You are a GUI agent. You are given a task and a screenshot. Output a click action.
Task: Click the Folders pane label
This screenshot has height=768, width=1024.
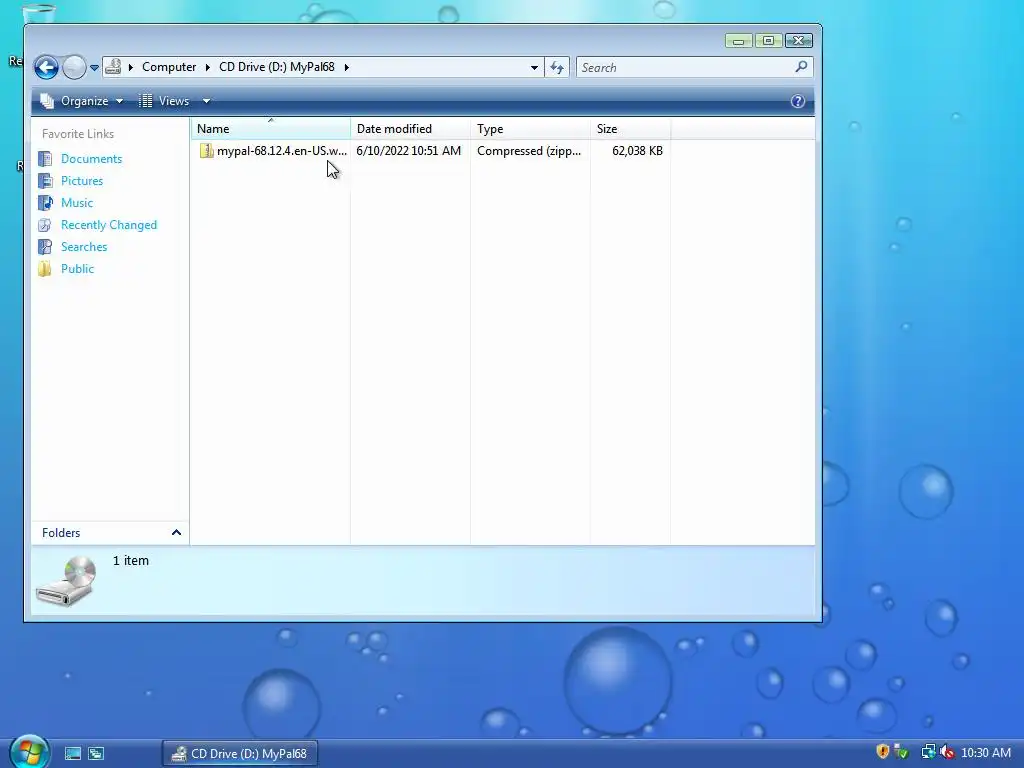pyautogui.click(x=61, y=533)
